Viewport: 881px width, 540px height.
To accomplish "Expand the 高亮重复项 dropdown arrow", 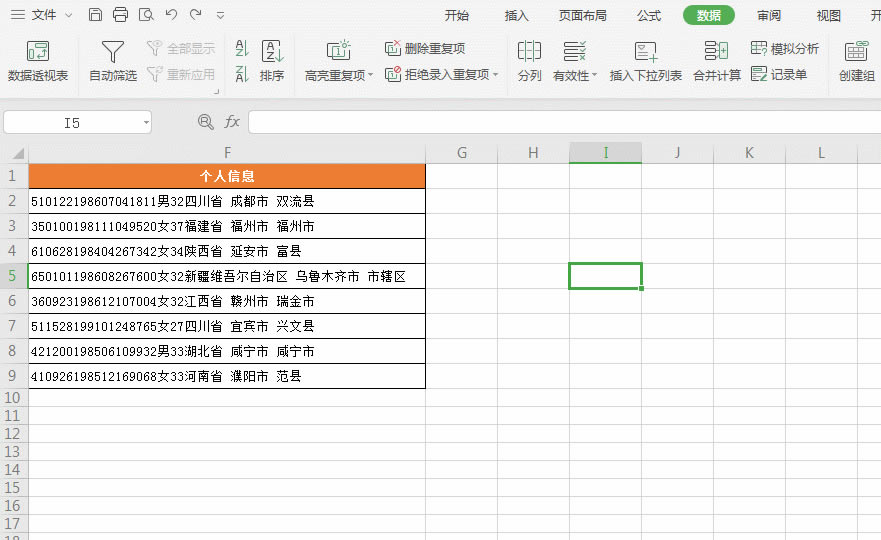I will tap(371, 75).
